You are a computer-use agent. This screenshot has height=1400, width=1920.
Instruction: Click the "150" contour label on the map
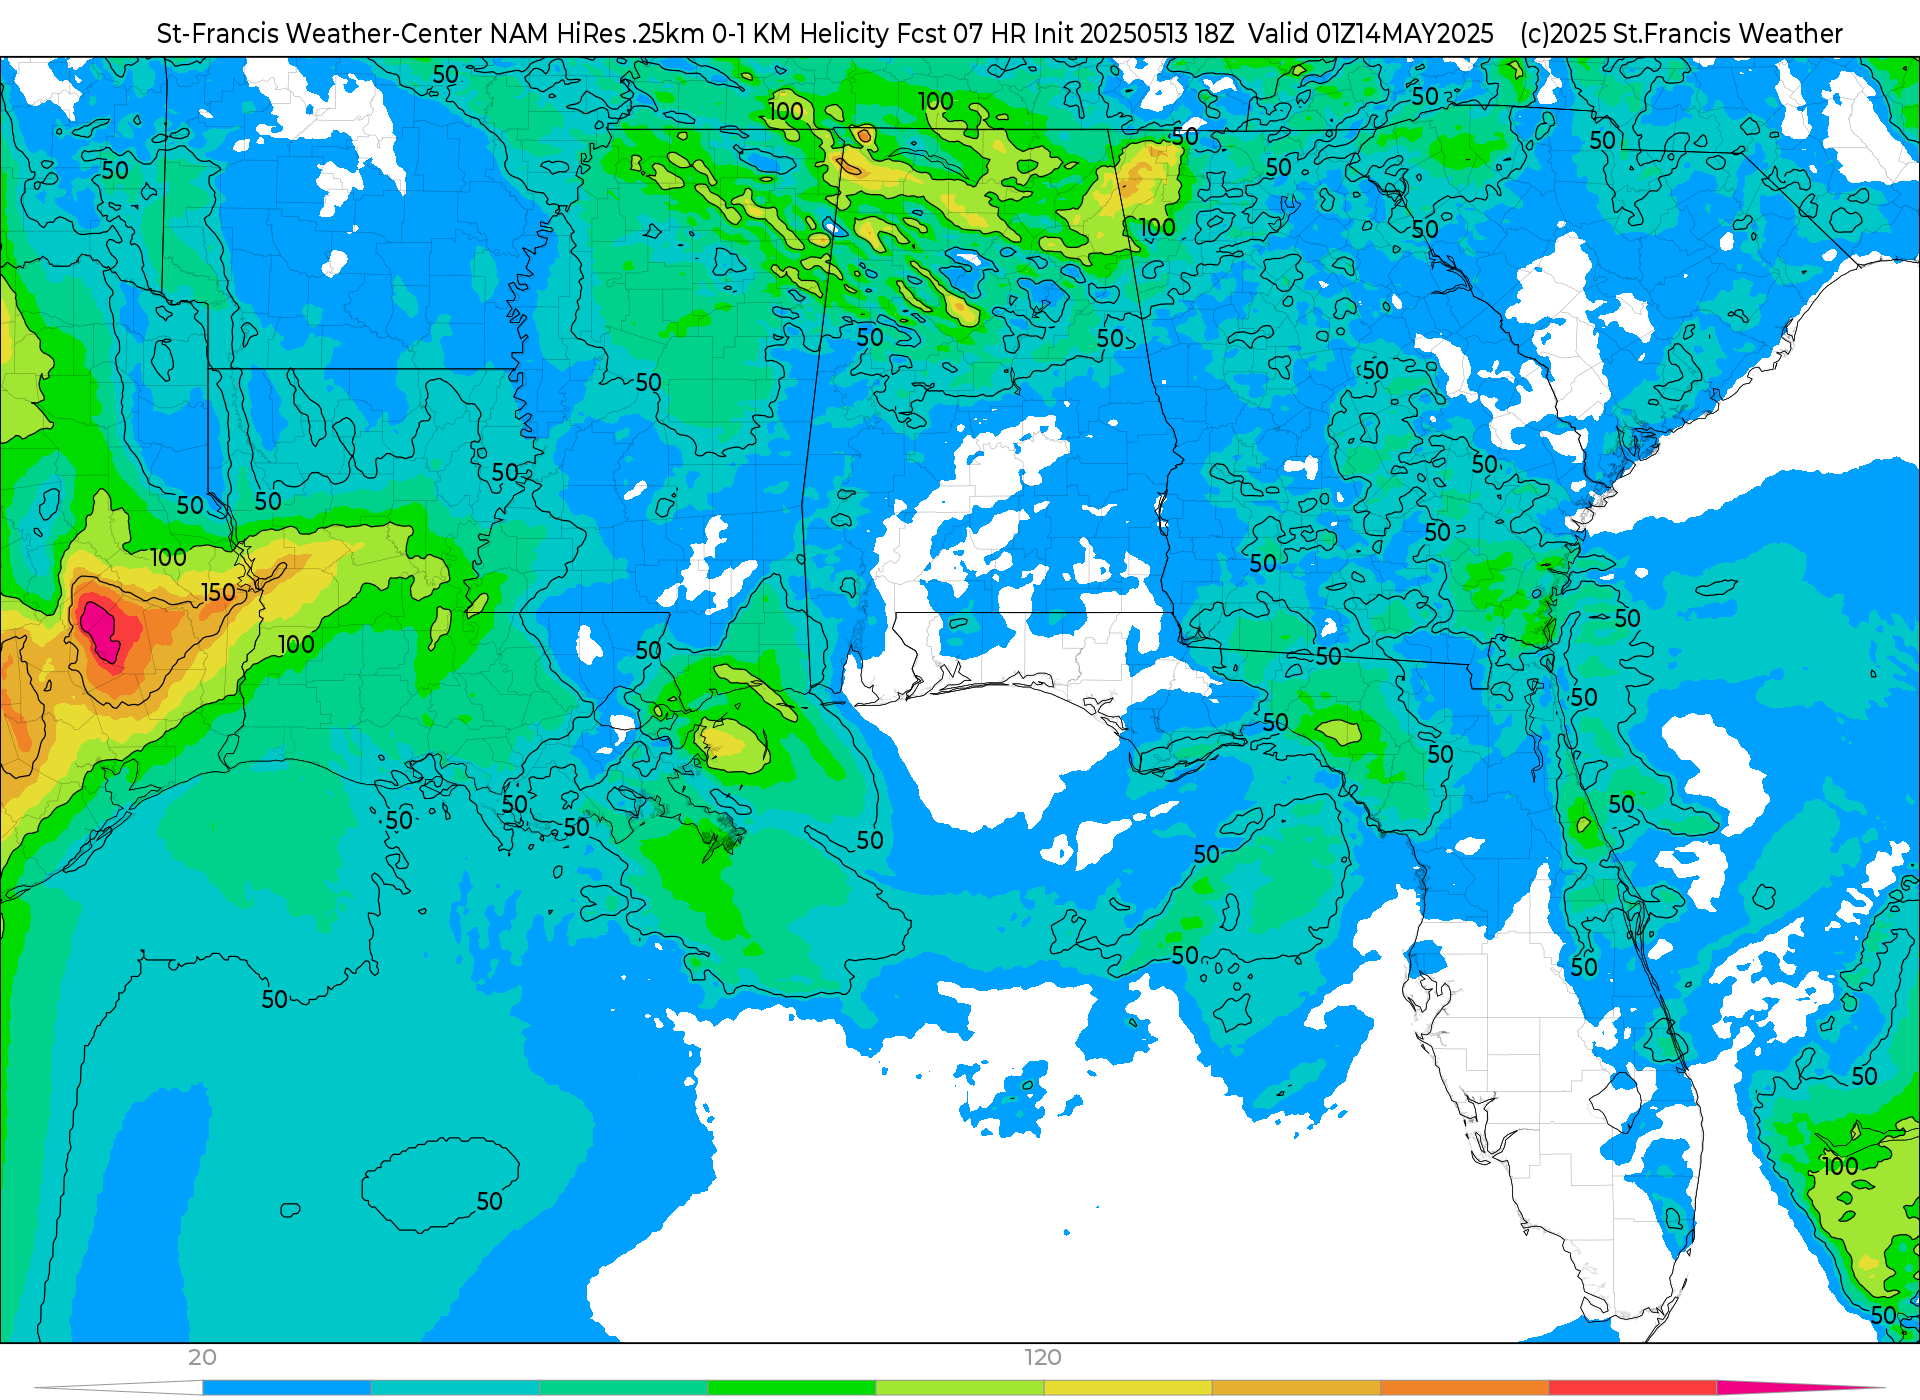pos(218,592)
